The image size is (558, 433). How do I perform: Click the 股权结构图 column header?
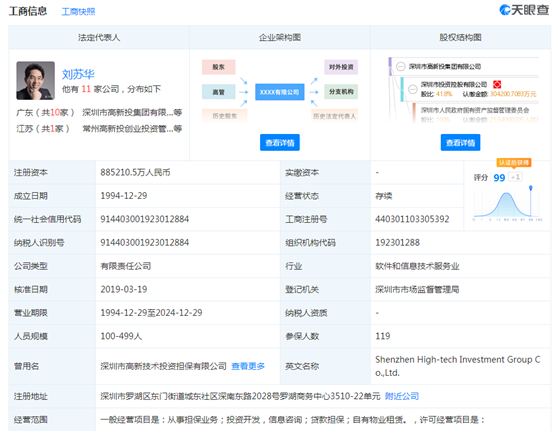(460, 37)
